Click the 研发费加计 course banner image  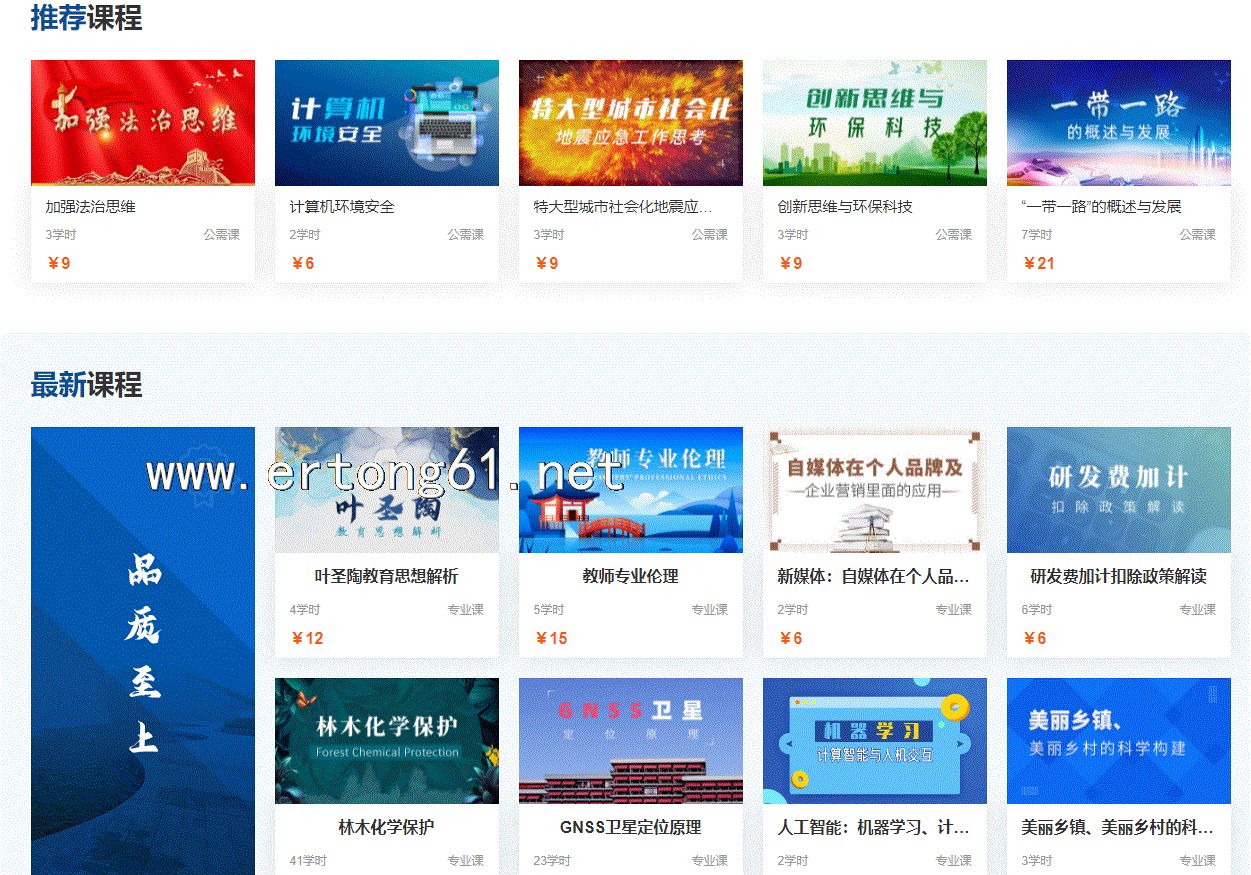[1118, 490]
